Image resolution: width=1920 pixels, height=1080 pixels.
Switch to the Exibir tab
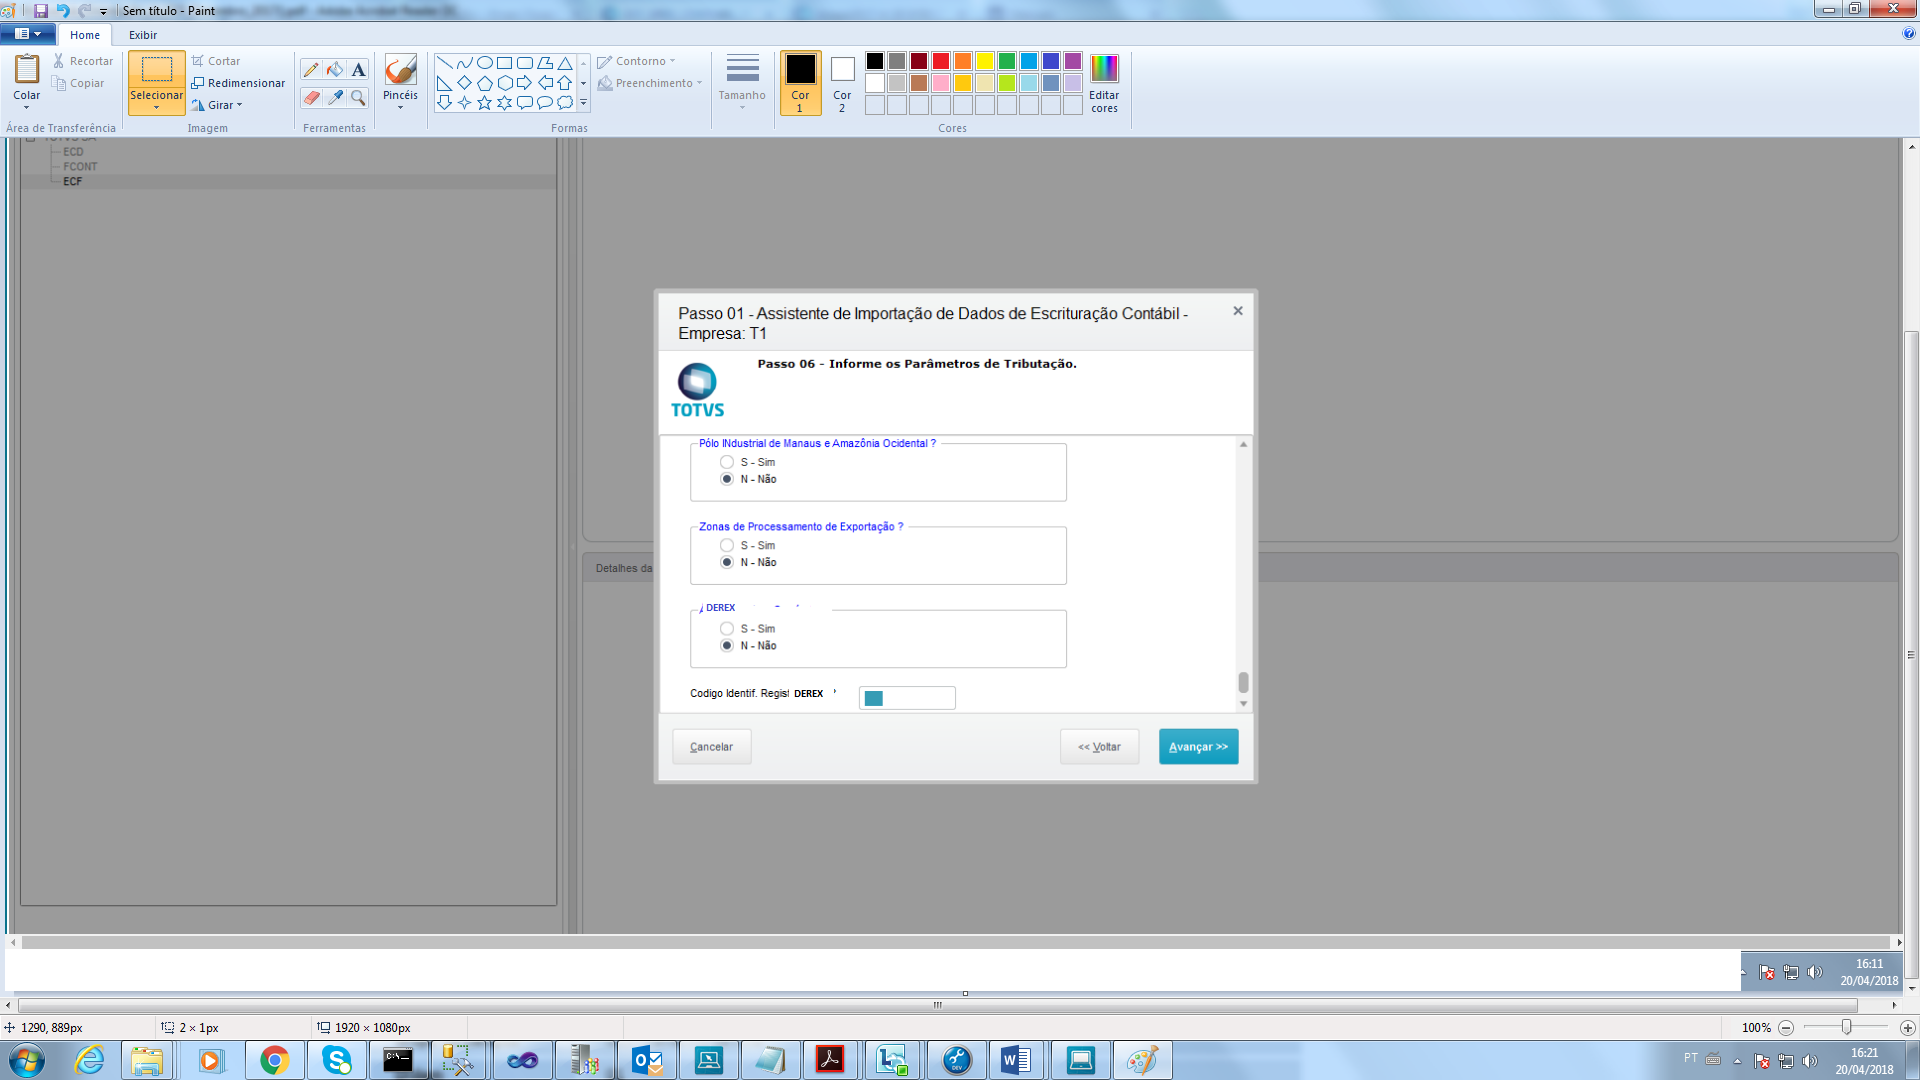point(143,35)
